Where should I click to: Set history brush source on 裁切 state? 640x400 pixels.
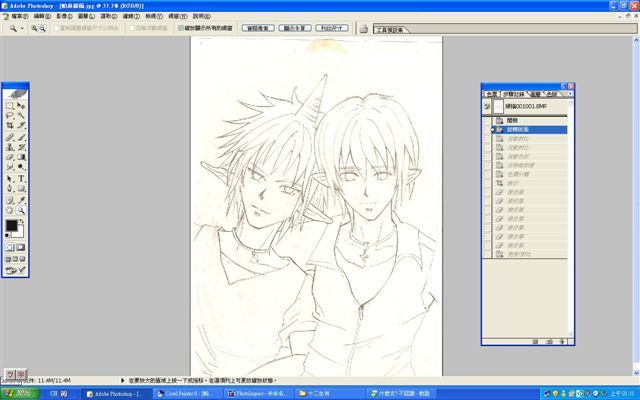point(487,183)
